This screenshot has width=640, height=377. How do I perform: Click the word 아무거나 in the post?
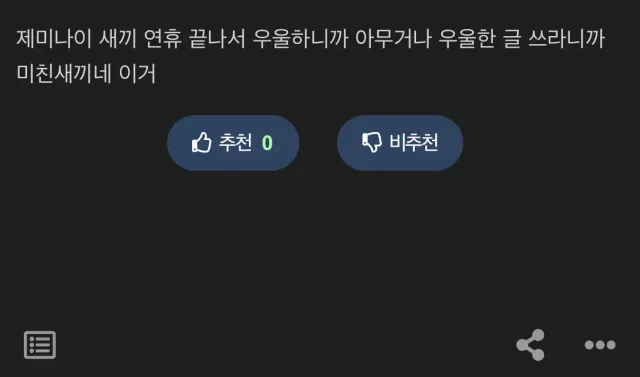click(393, 39)
